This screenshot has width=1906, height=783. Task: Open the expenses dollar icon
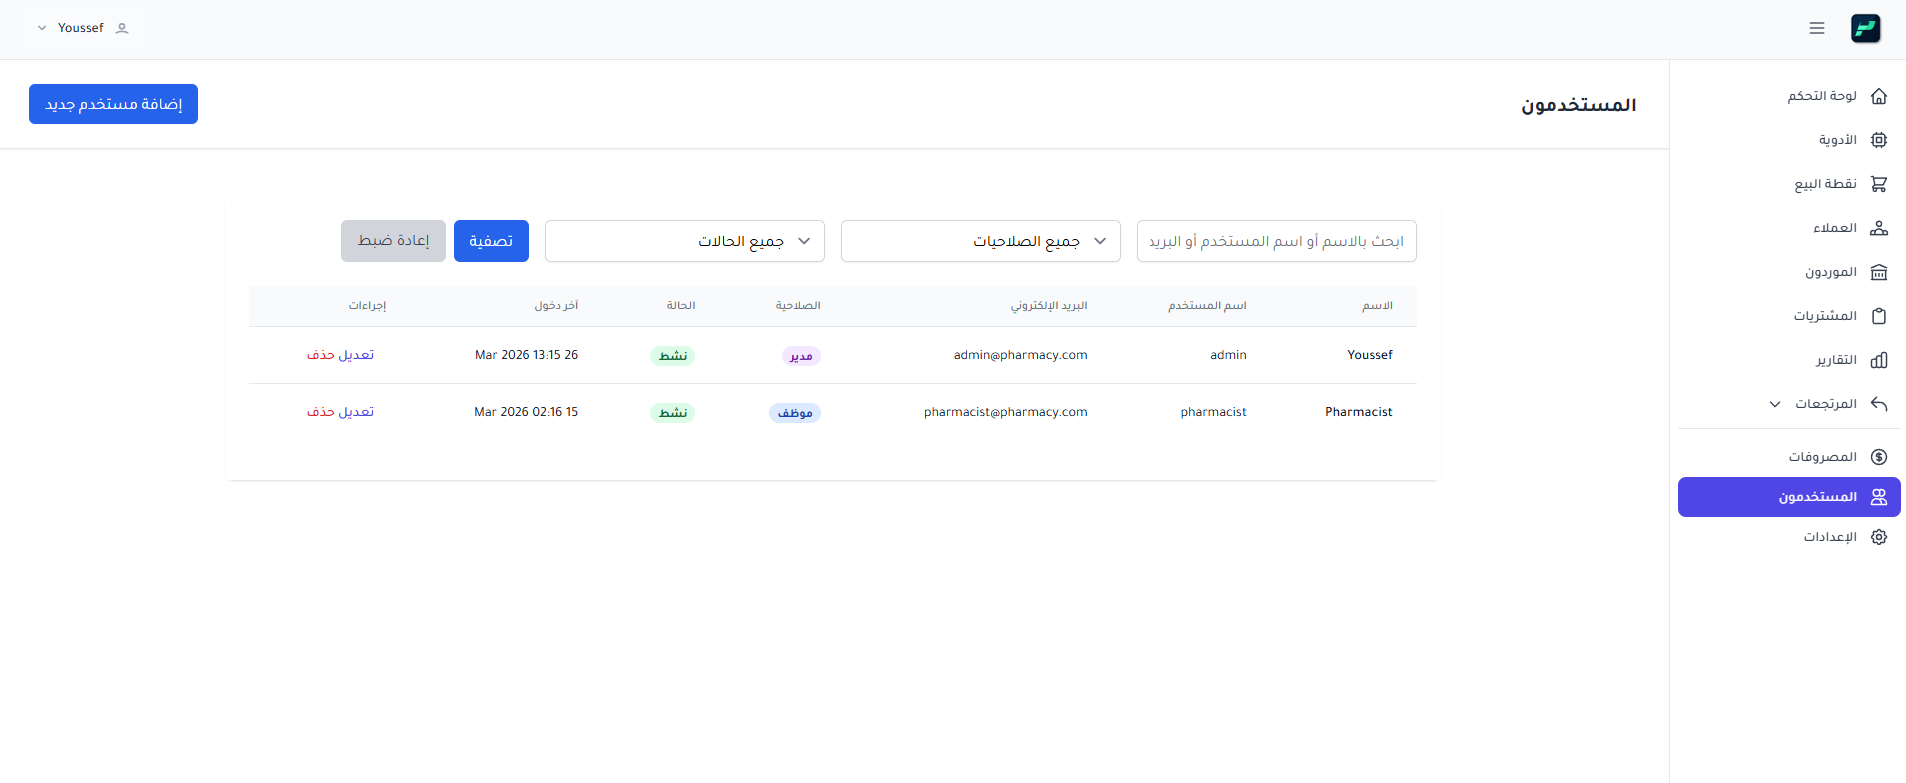point(1879,457)
